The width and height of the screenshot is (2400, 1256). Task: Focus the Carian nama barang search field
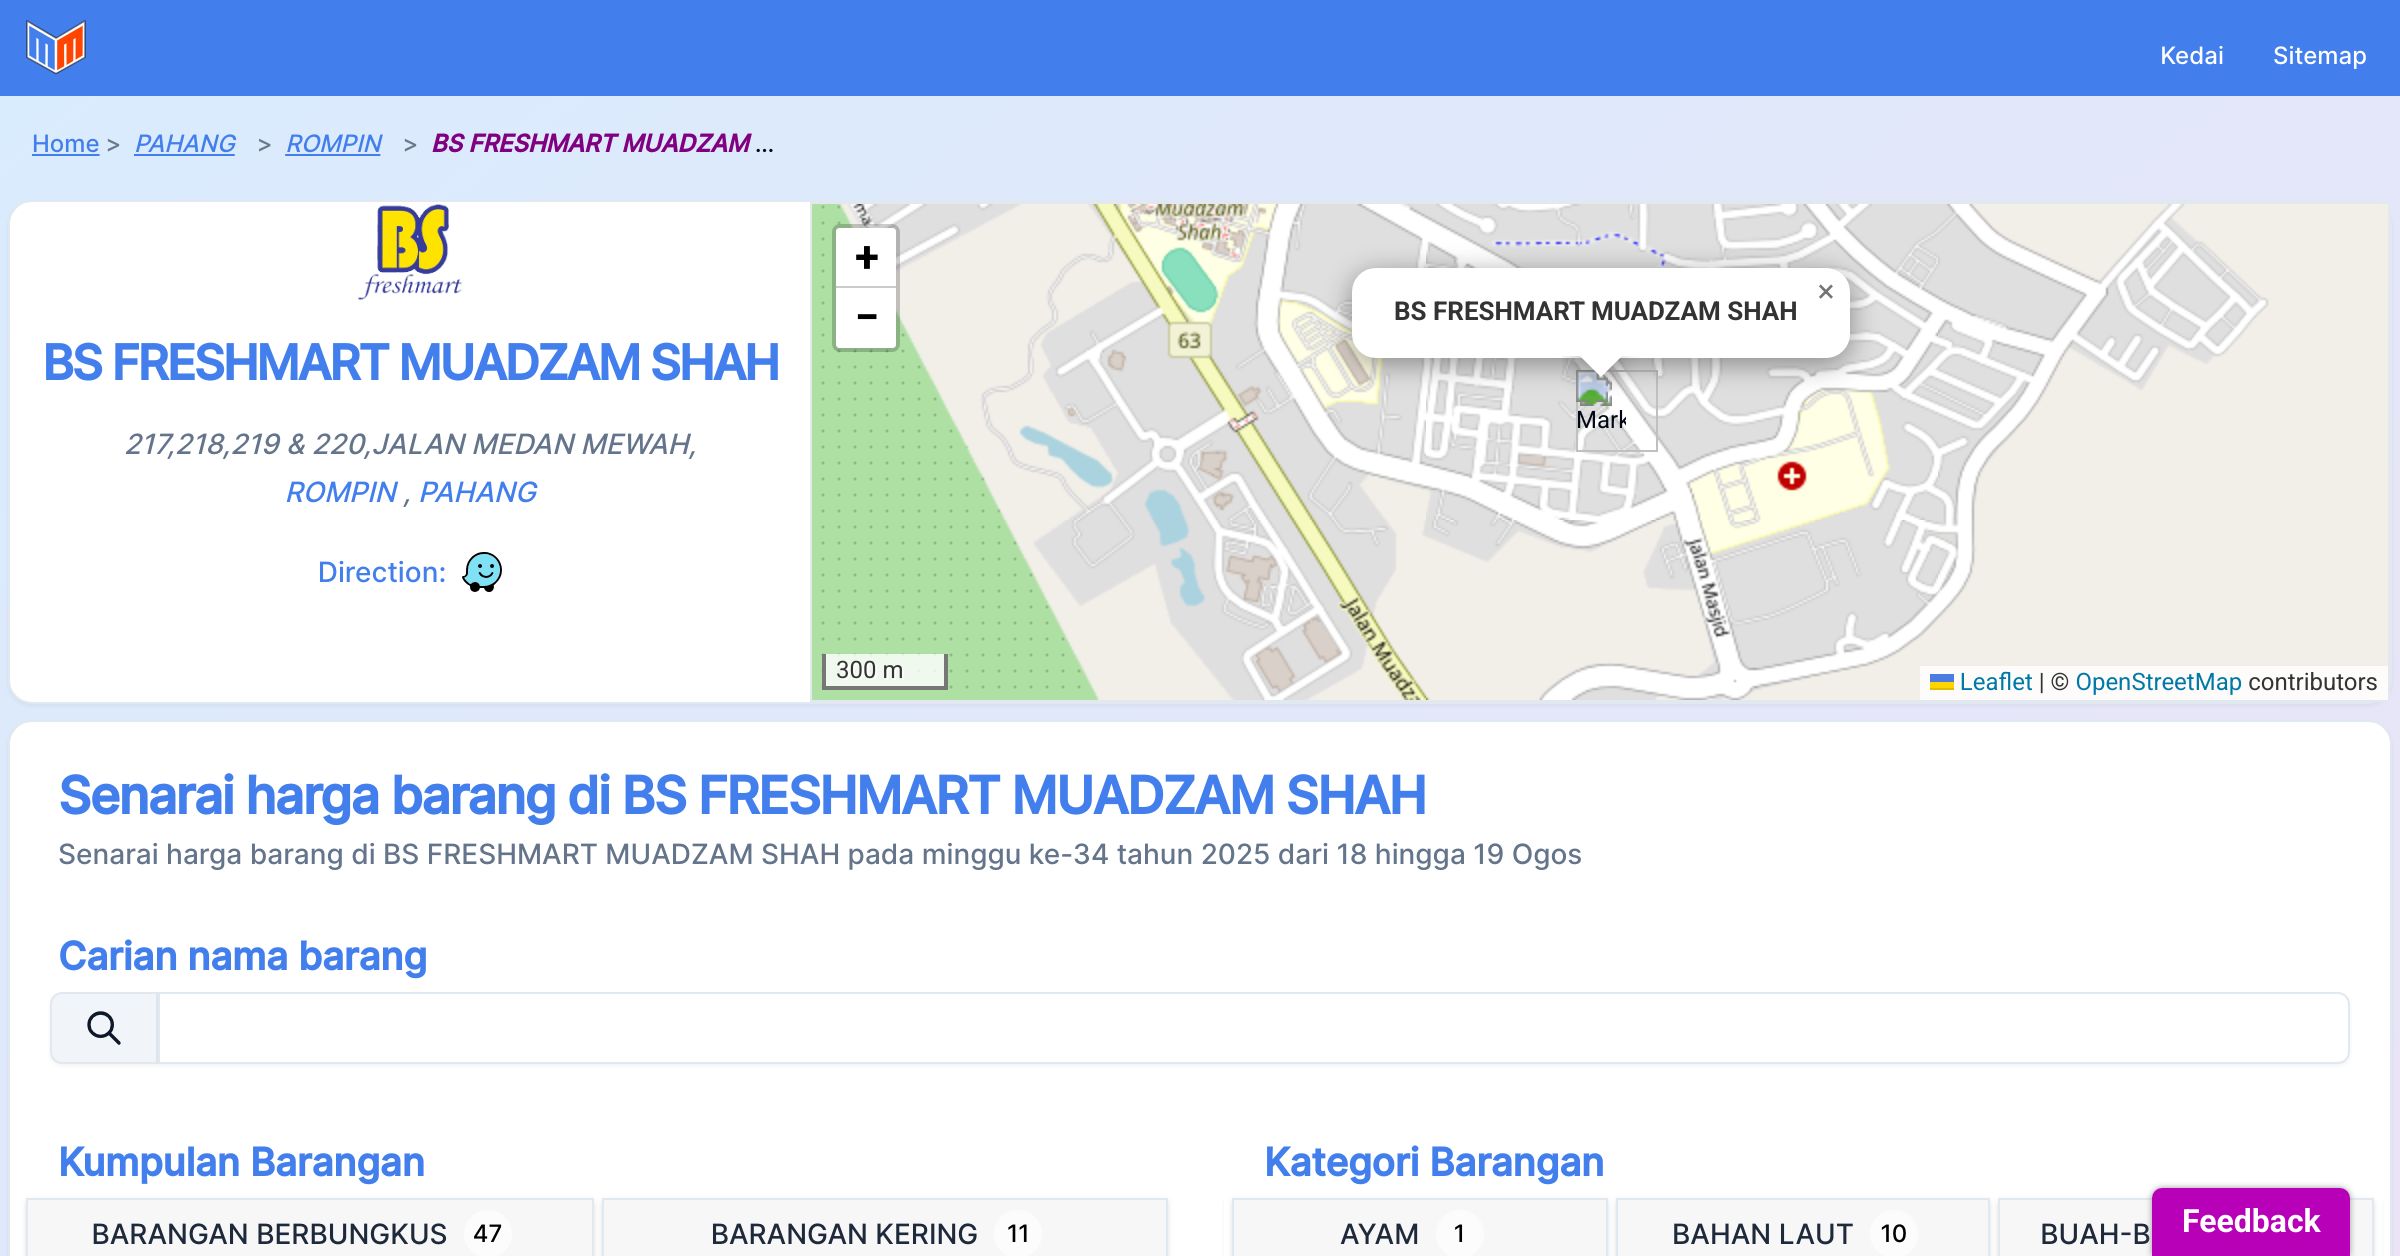click(1252, 1028)
